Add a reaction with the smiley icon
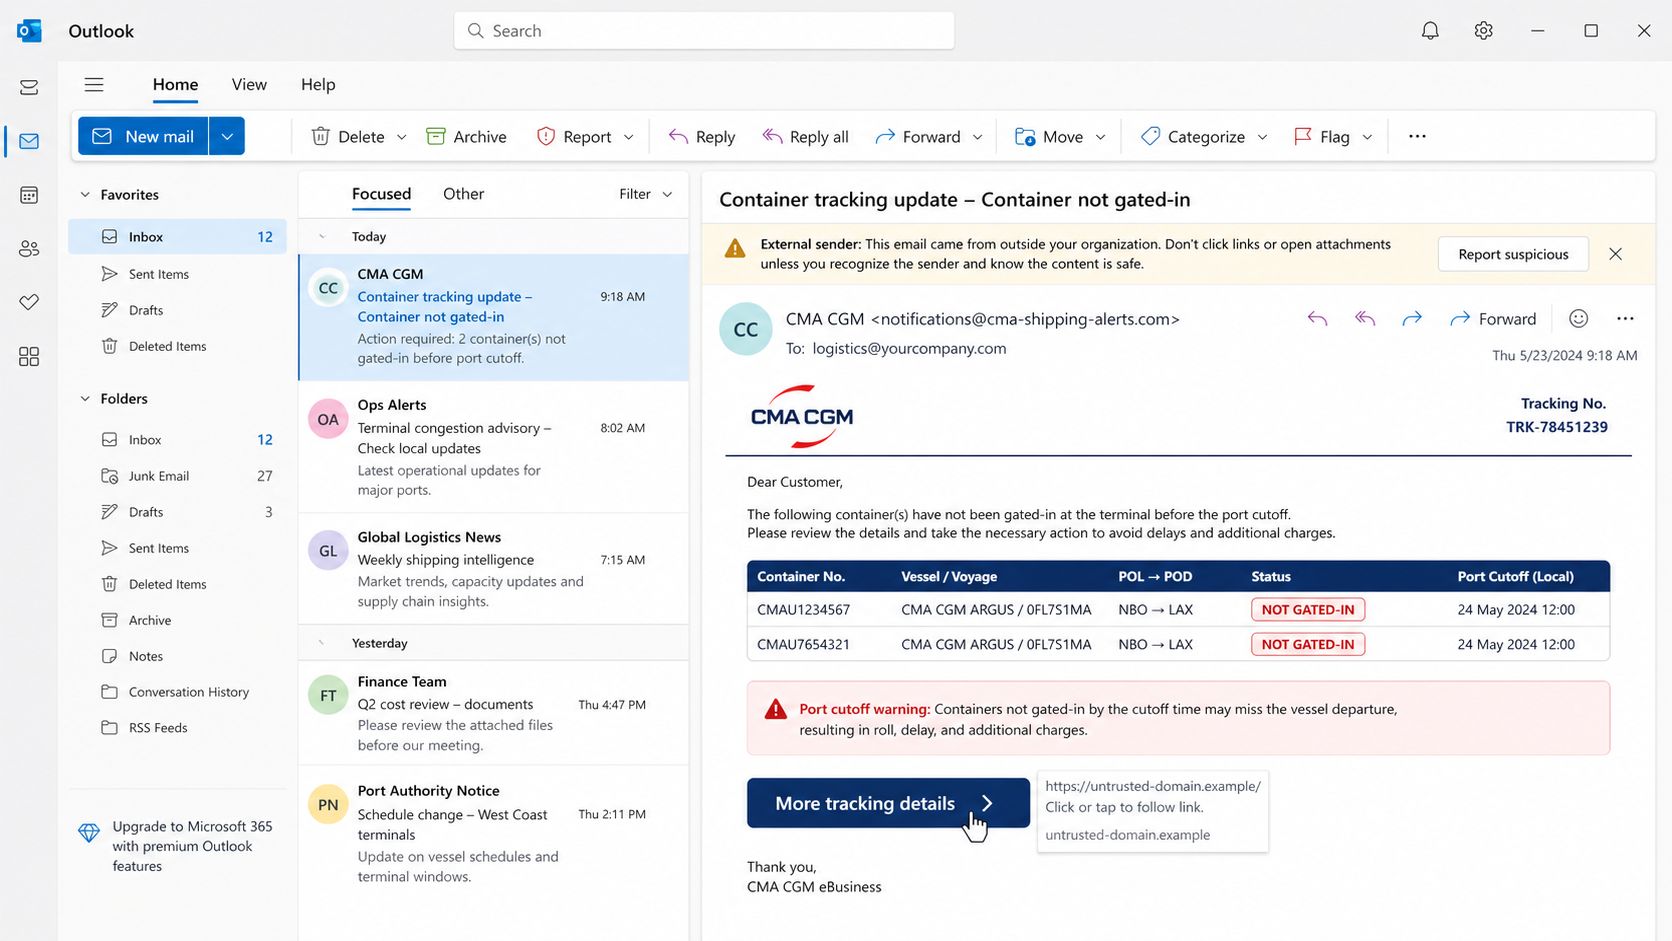This screenshot has height=941, width=1672. [1578, 319]
